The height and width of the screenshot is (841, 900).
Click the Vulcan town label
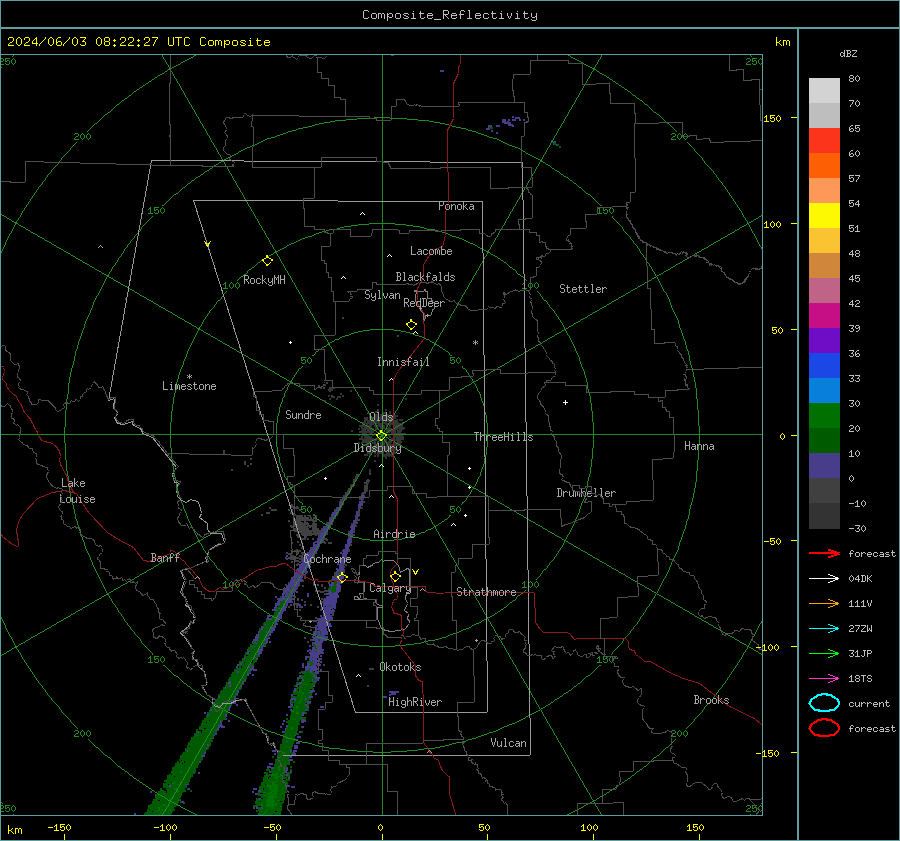508,743
